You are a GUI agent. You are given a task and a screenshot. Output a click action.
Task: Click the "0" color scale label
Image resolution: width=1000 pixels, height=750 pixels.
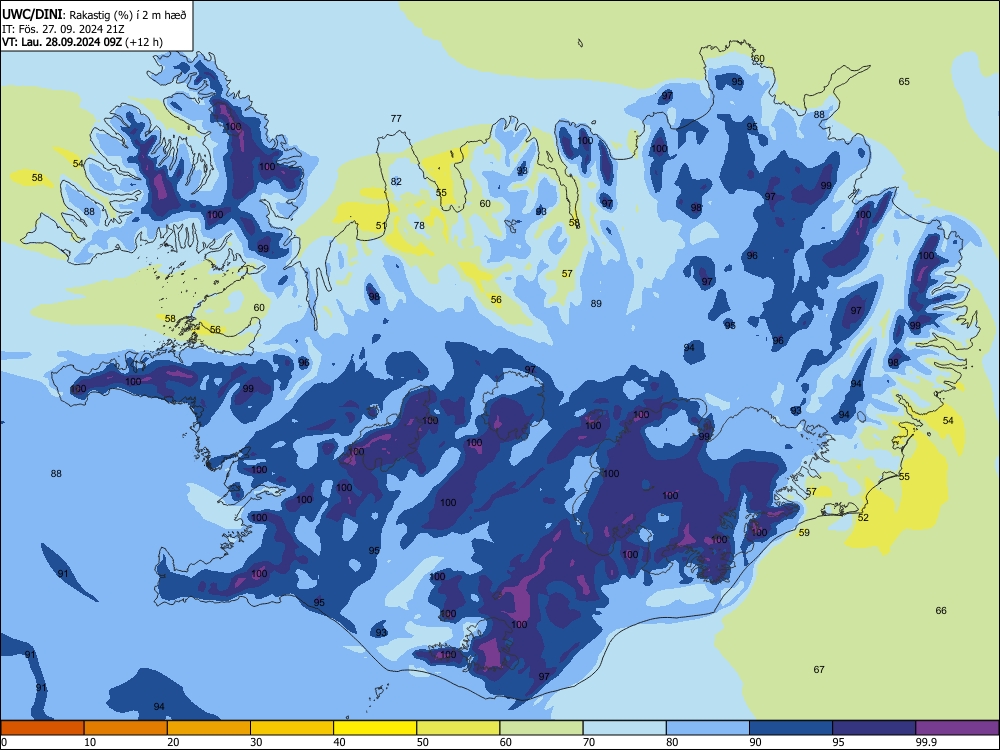tap(4, 742)
